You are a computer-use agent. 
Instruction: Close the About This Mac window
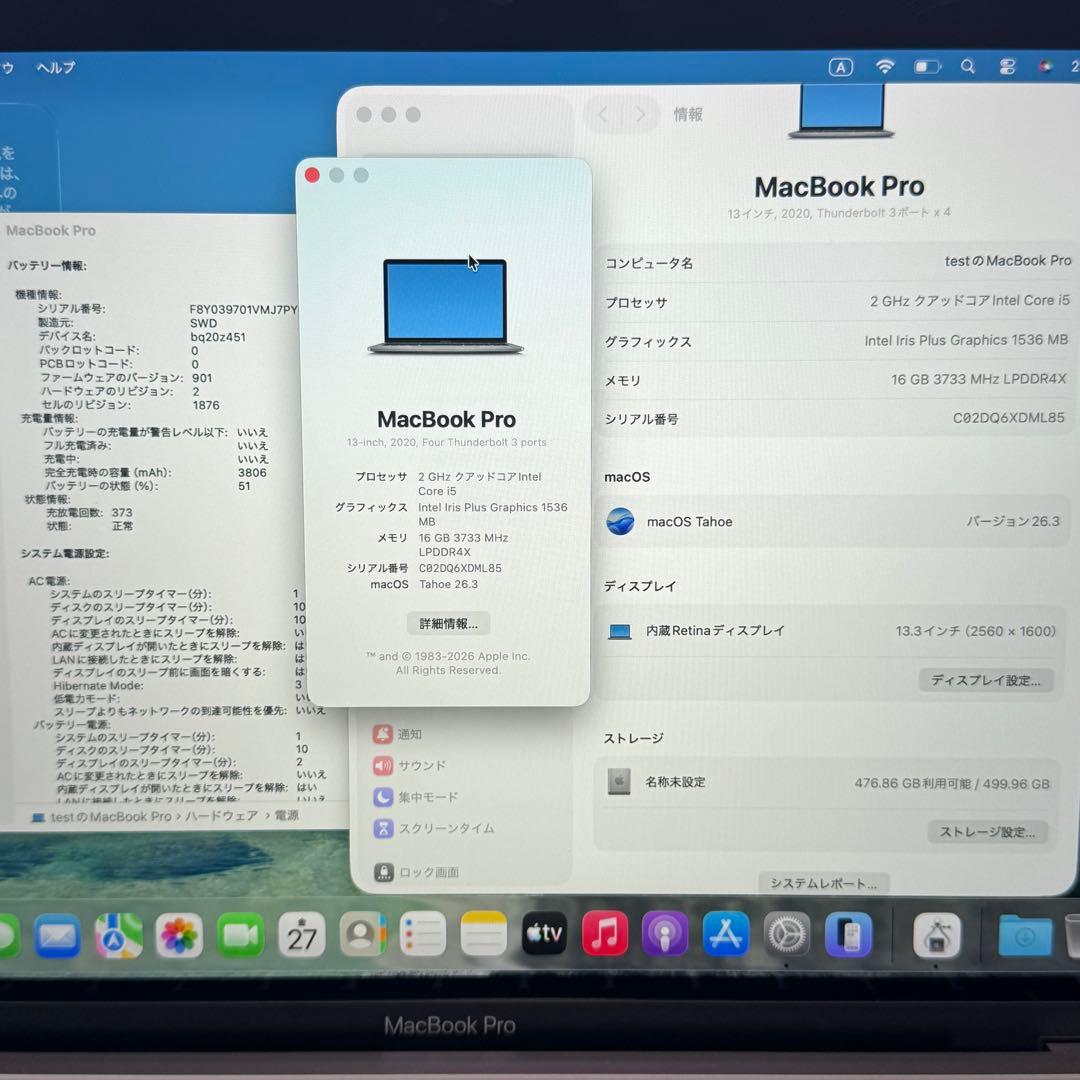pos(312,175)
